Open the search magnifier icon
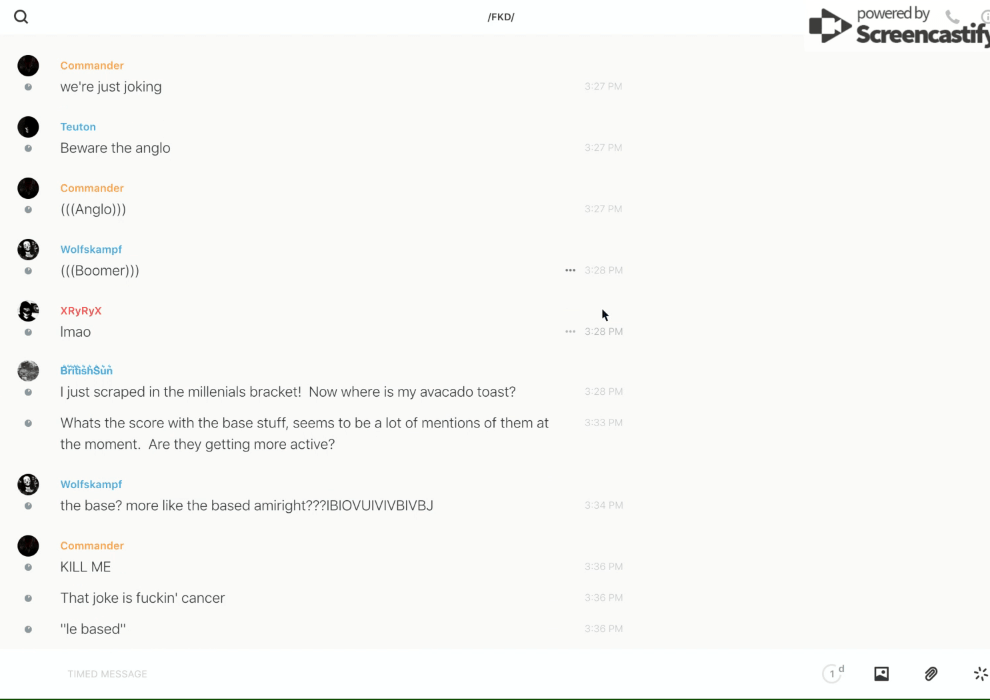 click(21, 17)
